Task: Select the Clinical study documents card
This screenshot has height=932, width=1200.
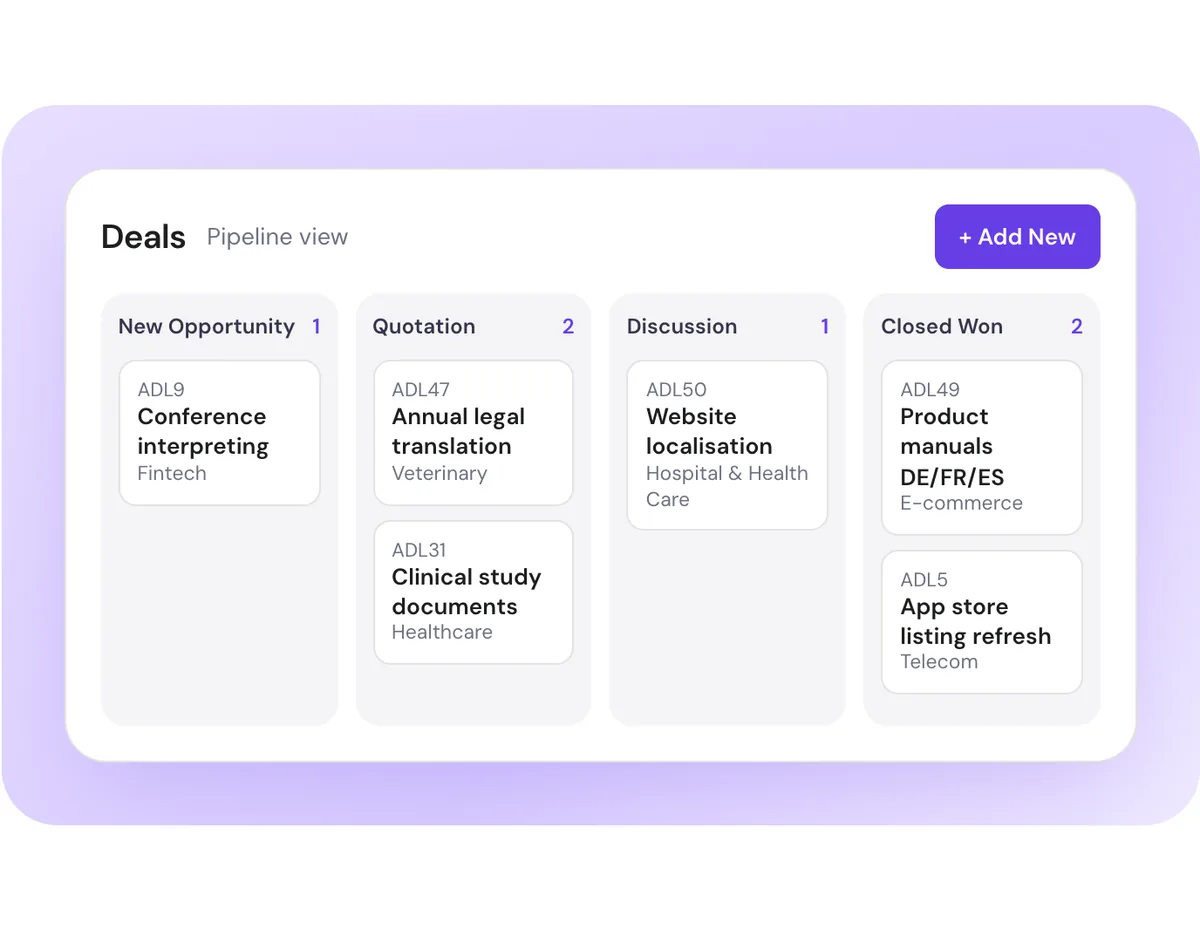Action: pos(474,592)
